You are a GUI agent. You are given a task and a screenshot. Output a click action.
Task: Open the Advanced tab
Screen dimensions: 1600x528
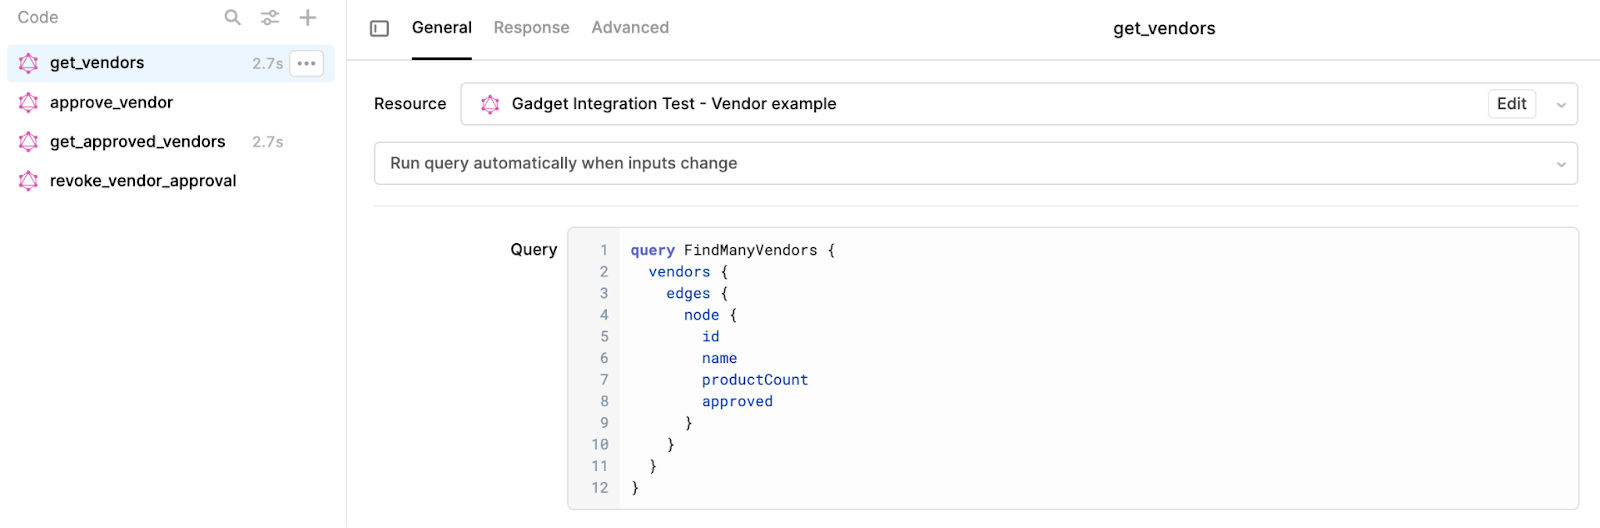(x=630, y=28)
